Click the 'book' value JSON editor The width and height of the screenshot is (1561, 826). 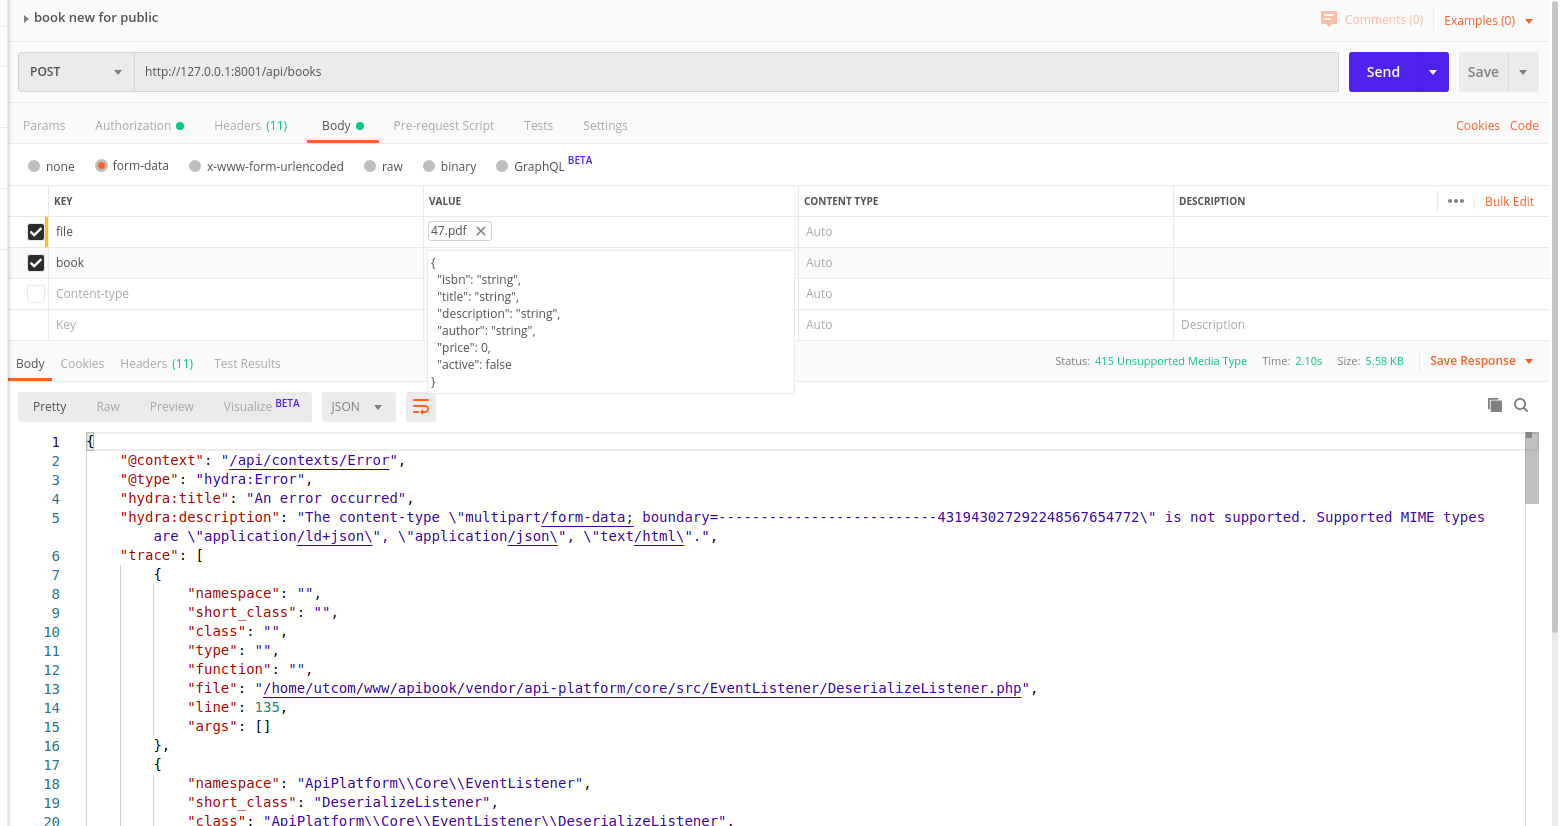[610, 321]
